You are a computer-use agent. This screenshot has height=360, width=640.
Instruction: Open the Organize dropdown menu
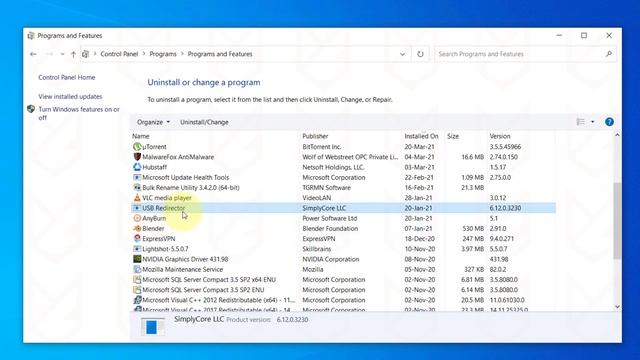153,122
